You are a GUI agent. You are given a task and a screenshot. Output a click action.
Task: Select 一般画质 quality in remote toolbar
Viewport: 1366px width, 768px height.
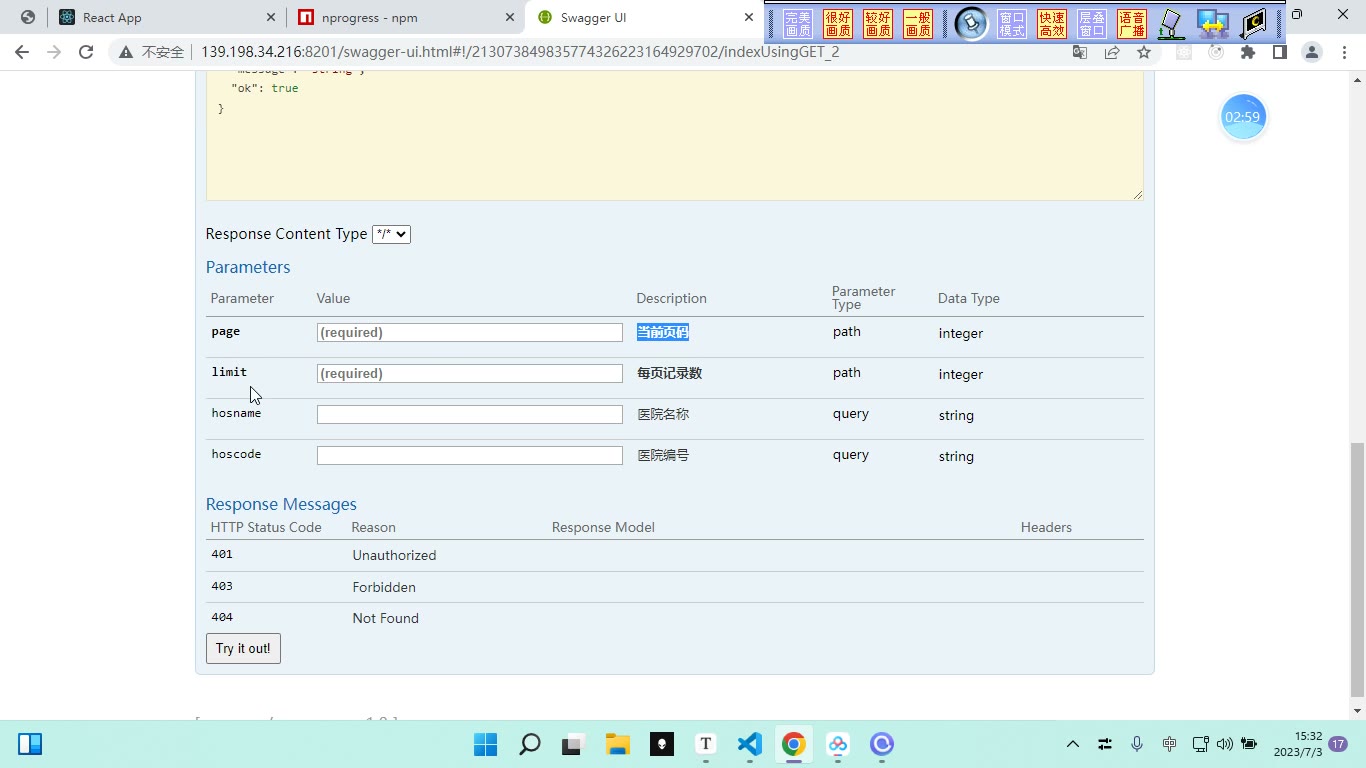click(918, 24)
